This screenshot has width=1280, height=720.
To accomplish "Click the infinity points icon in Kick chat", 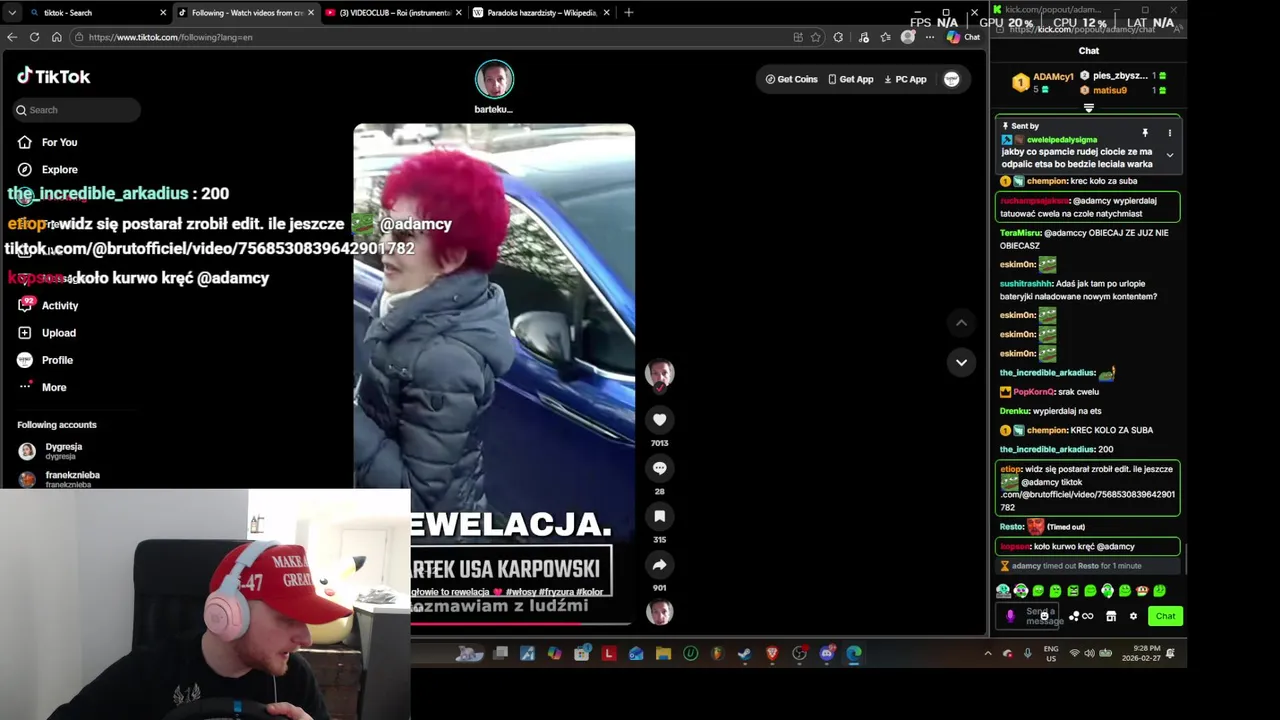I will point(1088,616).
